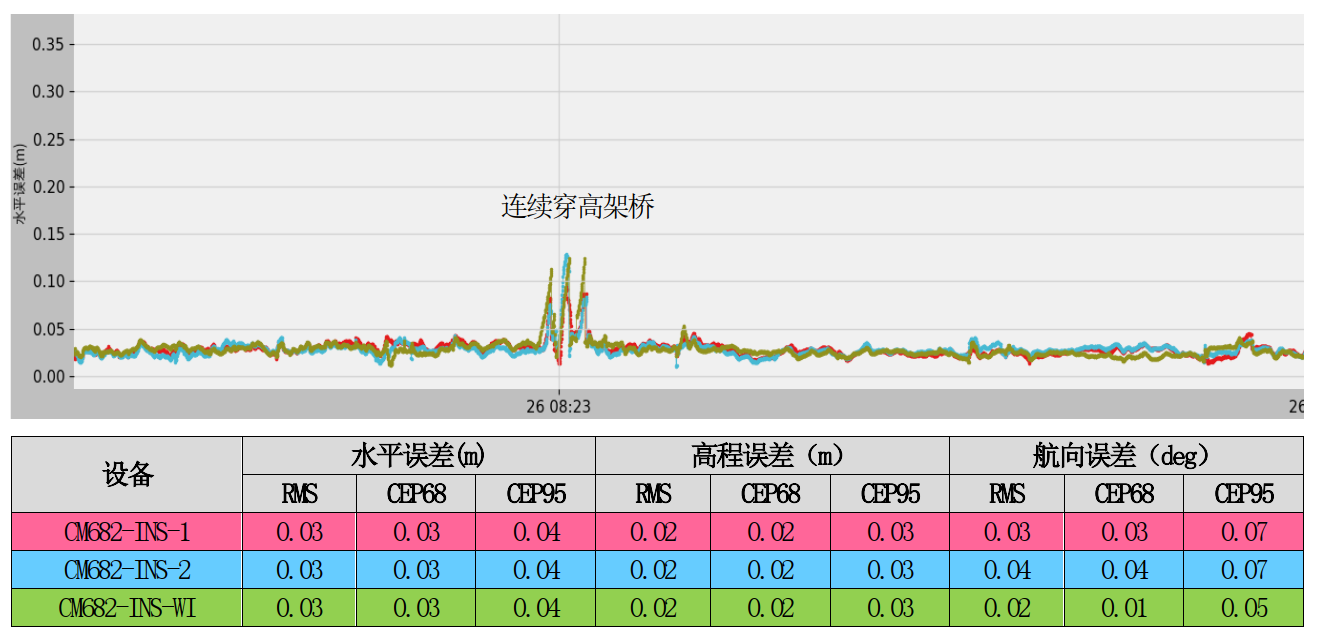Click CEP95 subheader under 航向误差
The height and width of the screenshot is (632, 1318).
(1243, 494)
